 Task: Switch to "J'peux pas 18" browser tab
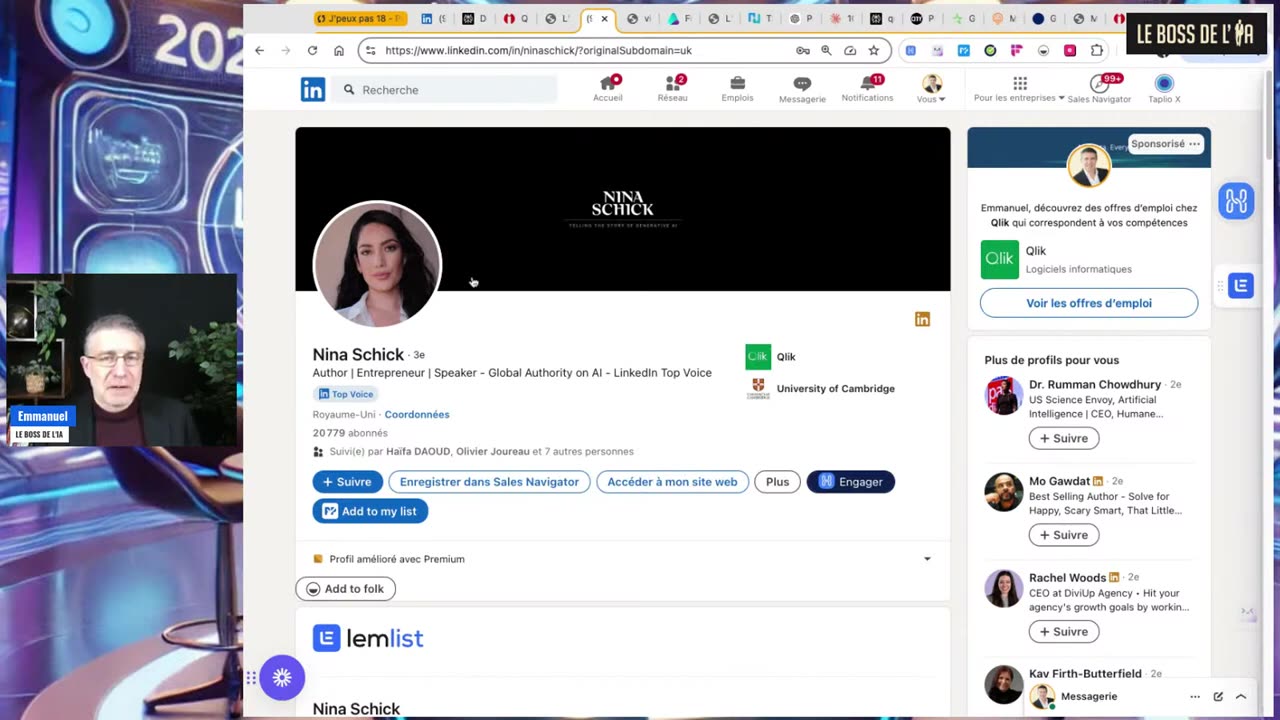(360, 19)
